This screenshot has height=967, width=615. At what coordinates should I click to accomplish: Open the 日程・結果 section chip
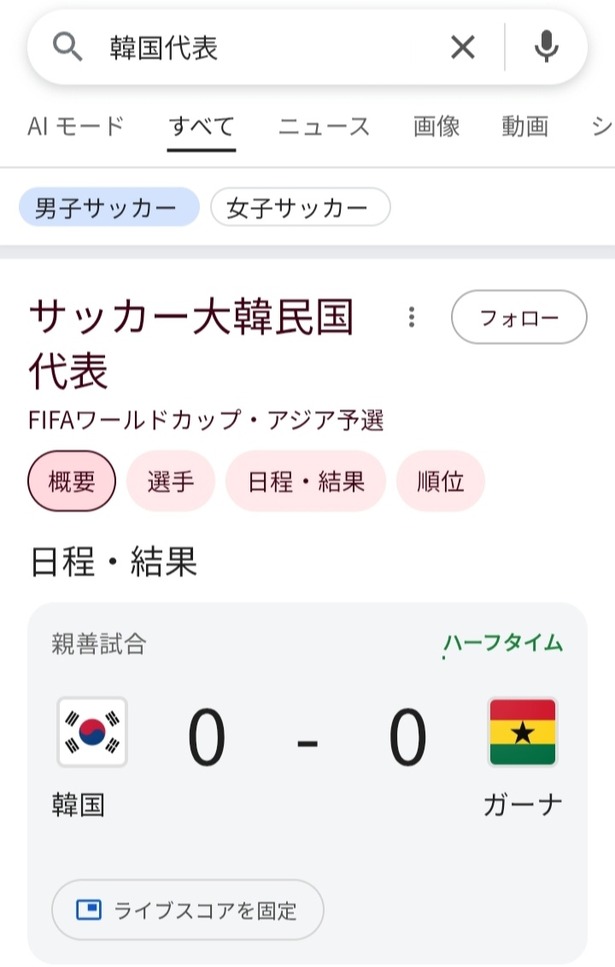click(x=306, y=481)
